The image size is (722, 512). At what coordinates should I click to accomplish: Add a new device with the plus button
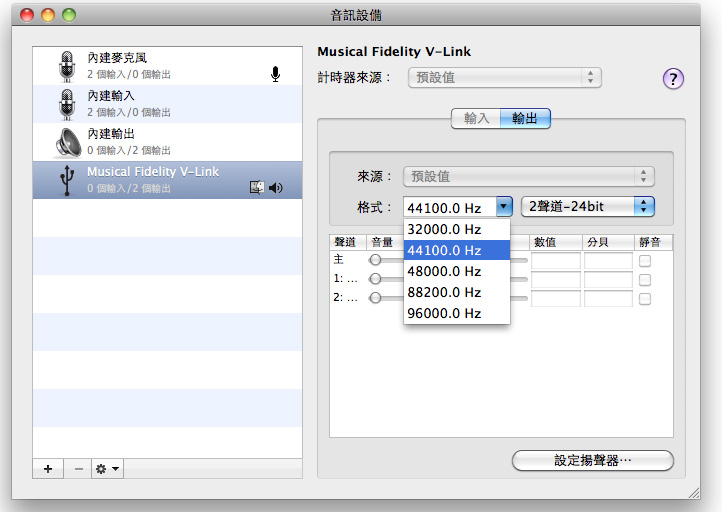[x=48, y=469]
